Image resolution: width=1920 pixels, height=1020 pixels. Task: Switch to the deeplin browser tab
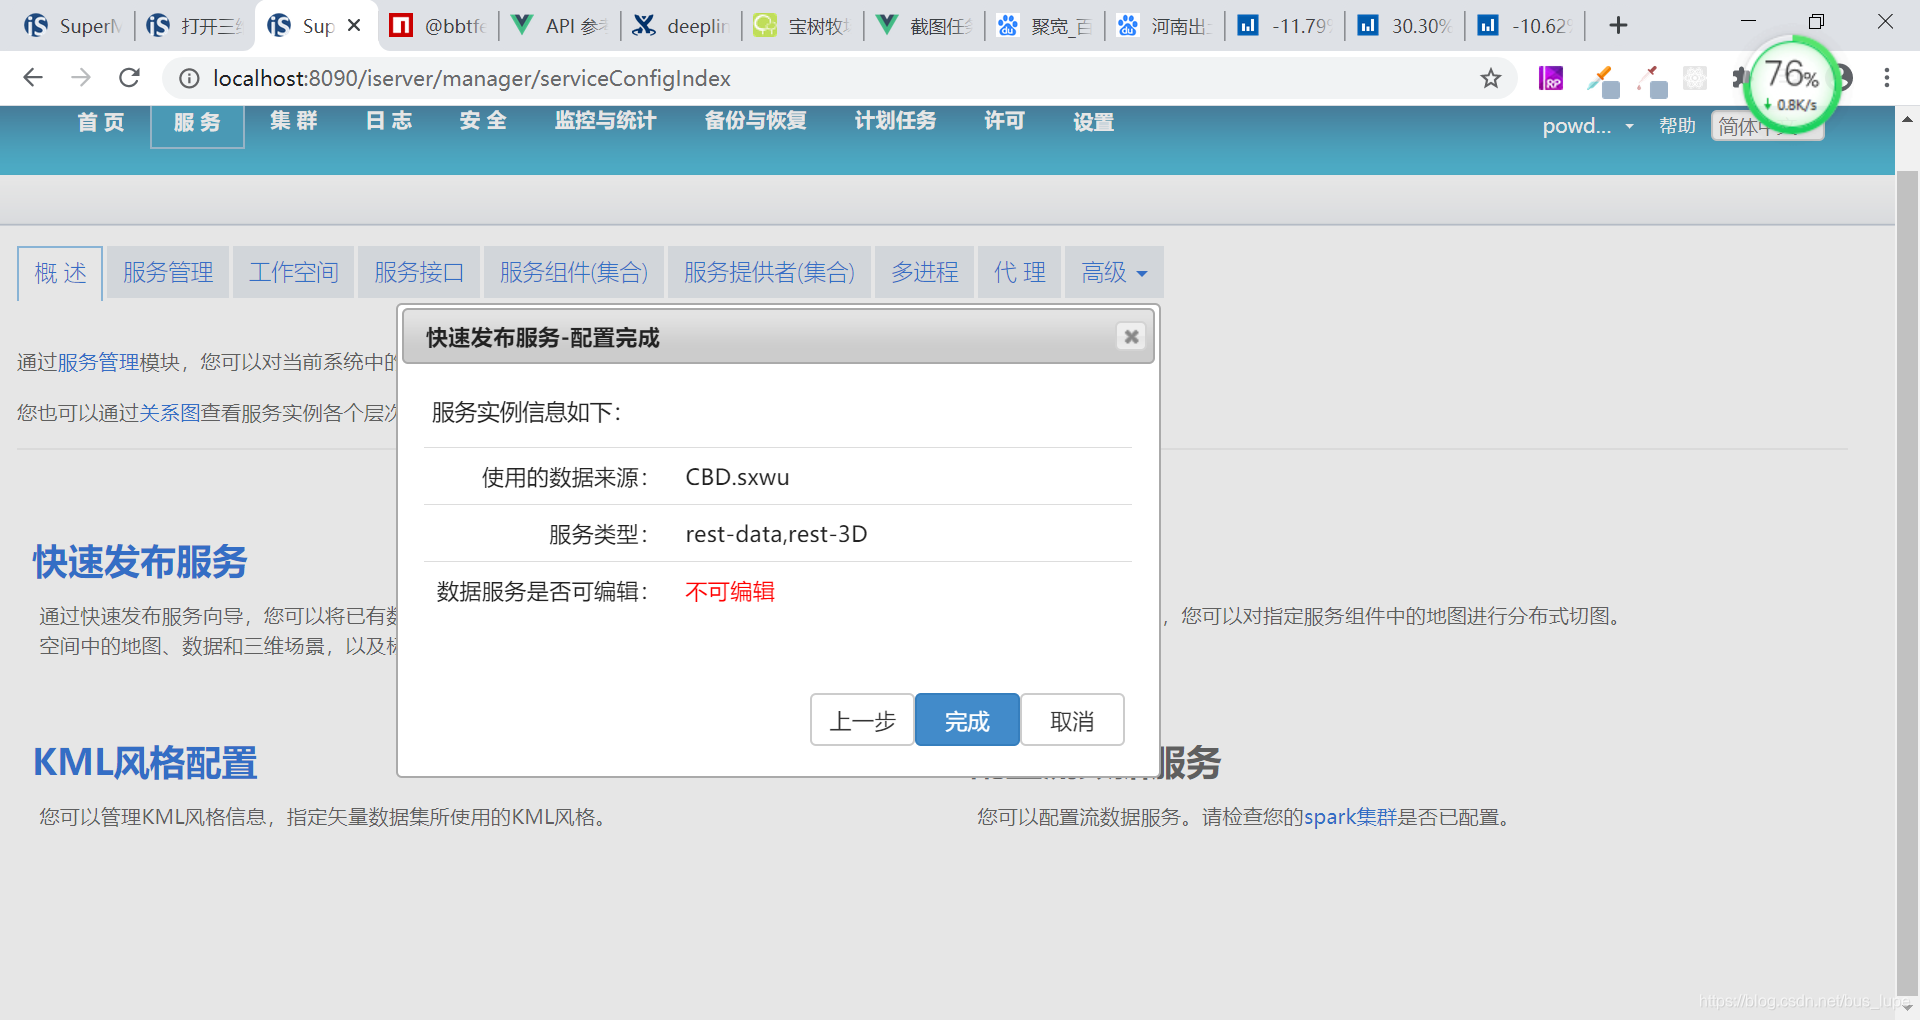[x=681, y=26]
